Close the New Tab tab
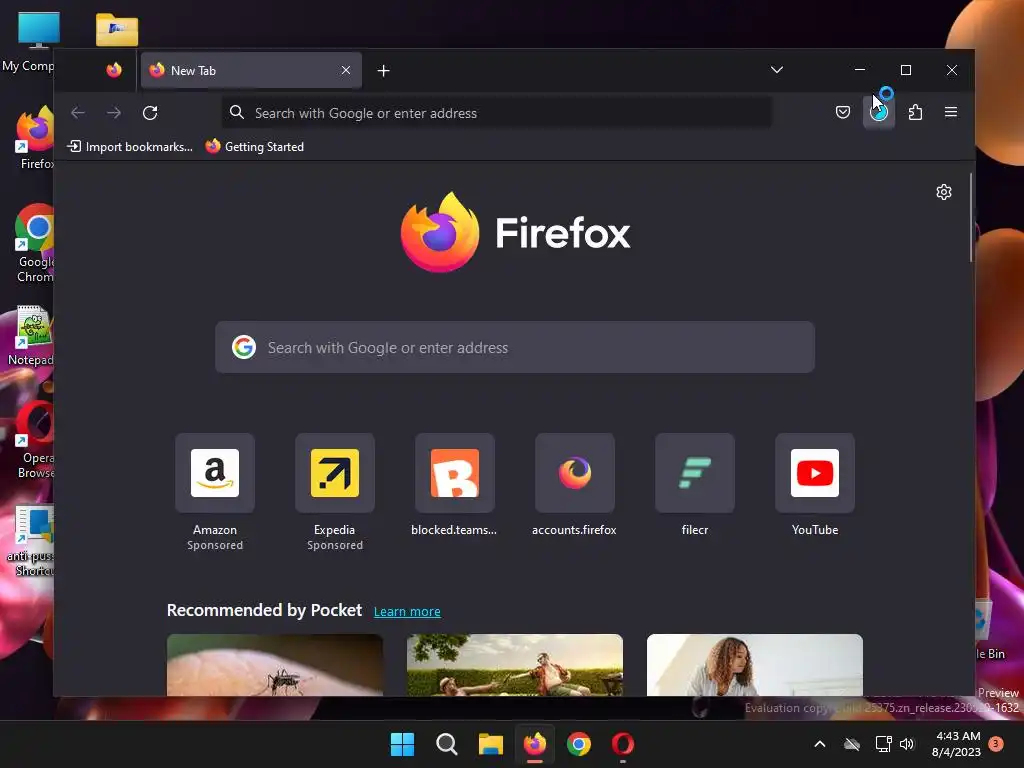The width and height of the screenshot is (1024, 768). click(x=346, y=70)
